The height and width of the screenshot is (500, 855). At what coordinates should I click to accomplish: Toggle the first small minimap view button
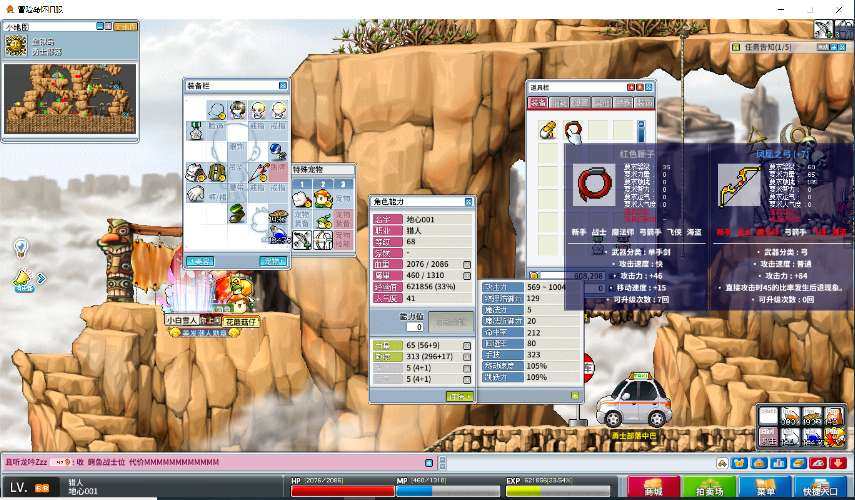(100, 26)
